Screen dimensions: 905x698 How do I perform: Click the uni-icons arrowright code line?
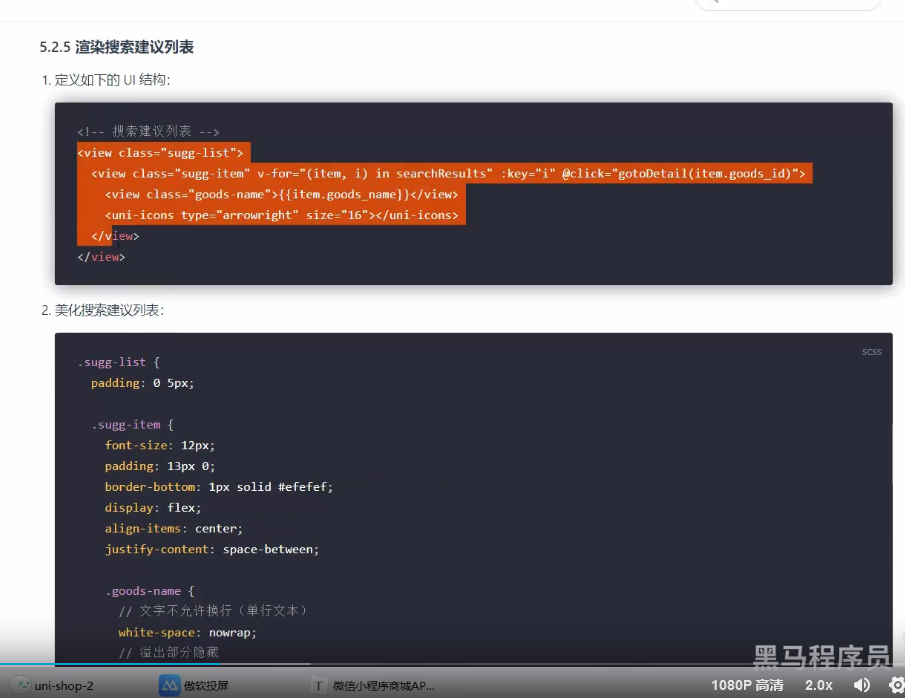[x=282, y=215]
